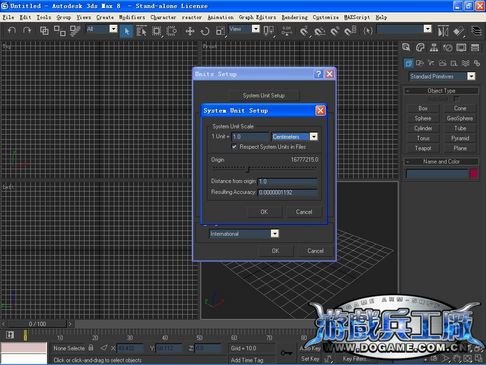Open the Mirror tool in toolbar
This screenshot has width=486, height=365.
(443, 31)
